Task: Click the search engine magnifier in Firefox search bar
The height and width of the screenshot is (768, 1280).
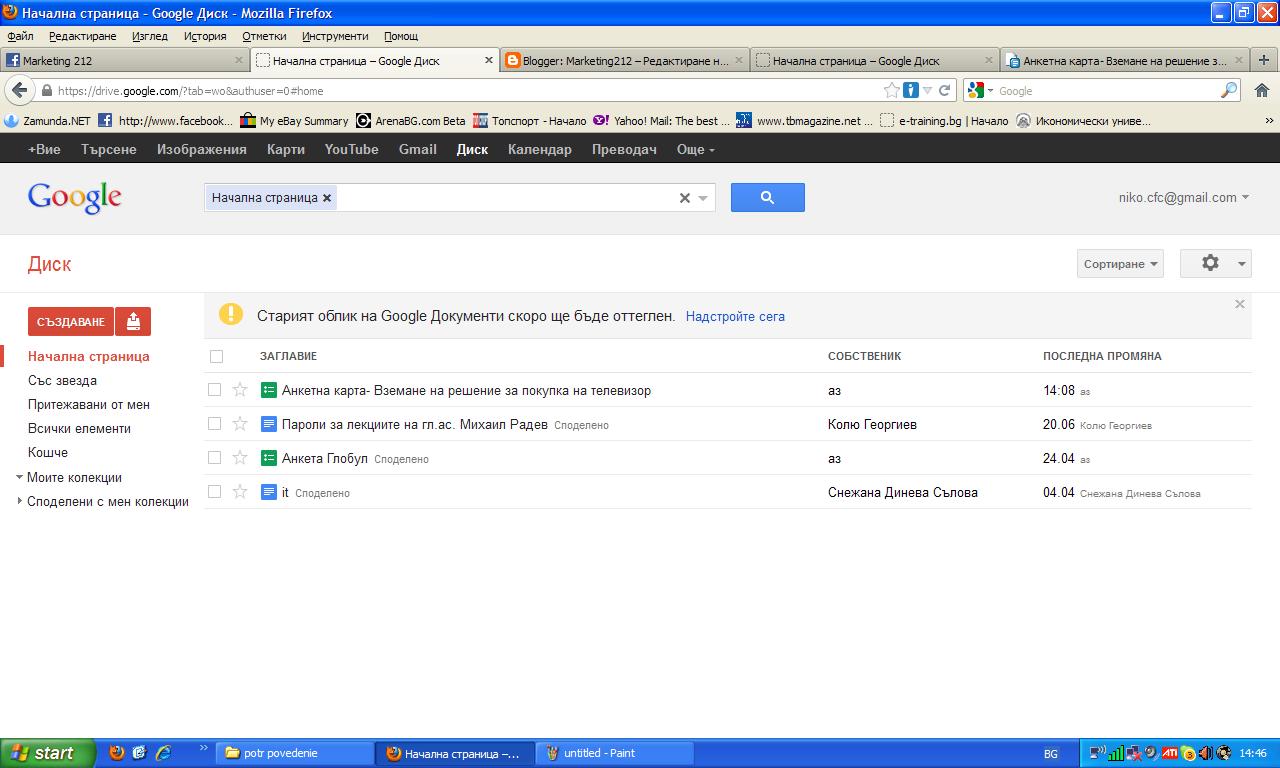Action: point(1229,90)
